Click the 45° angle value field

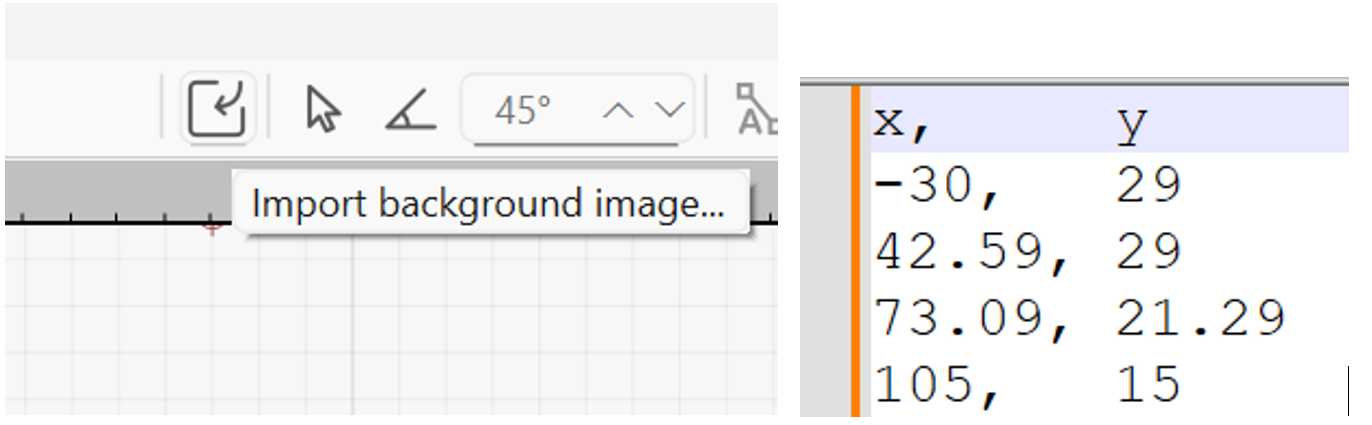(523, 109)
